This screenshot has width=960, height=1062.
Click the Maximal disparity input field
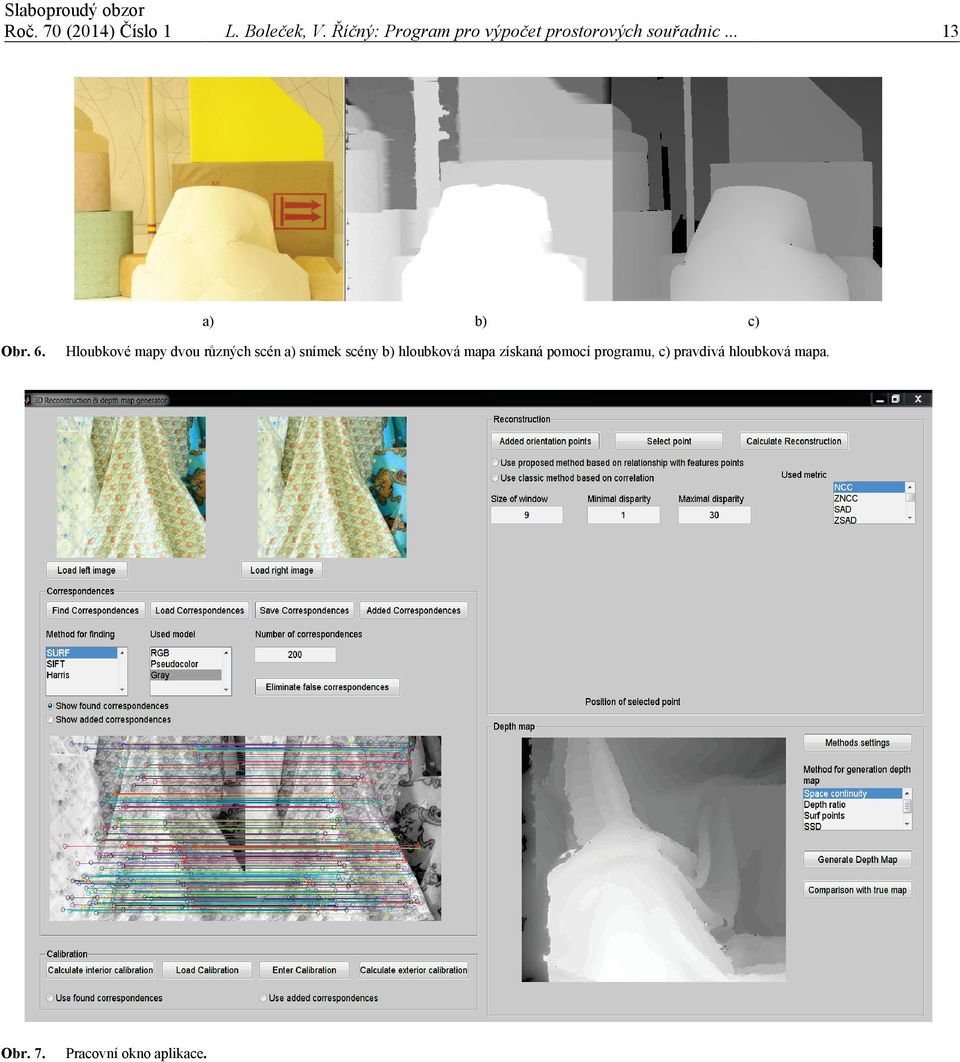[714, 515]
